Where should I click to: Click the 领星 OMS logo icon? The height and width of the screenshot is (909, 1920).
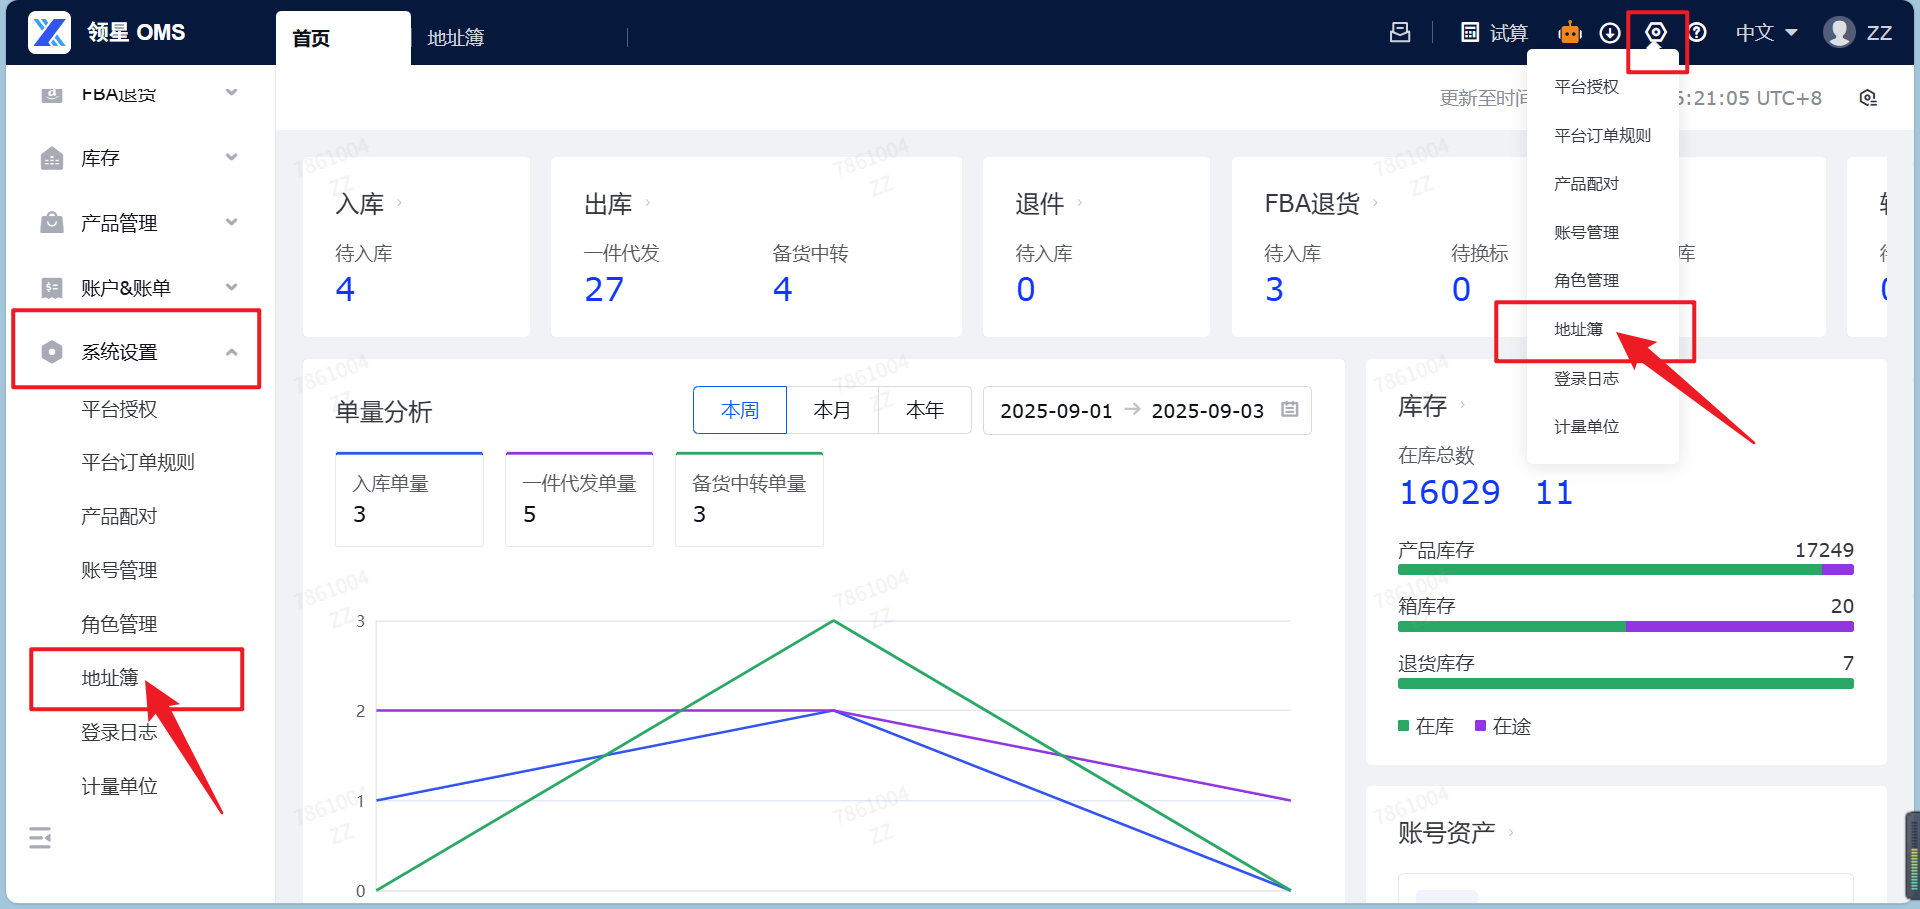click(49, 32)
